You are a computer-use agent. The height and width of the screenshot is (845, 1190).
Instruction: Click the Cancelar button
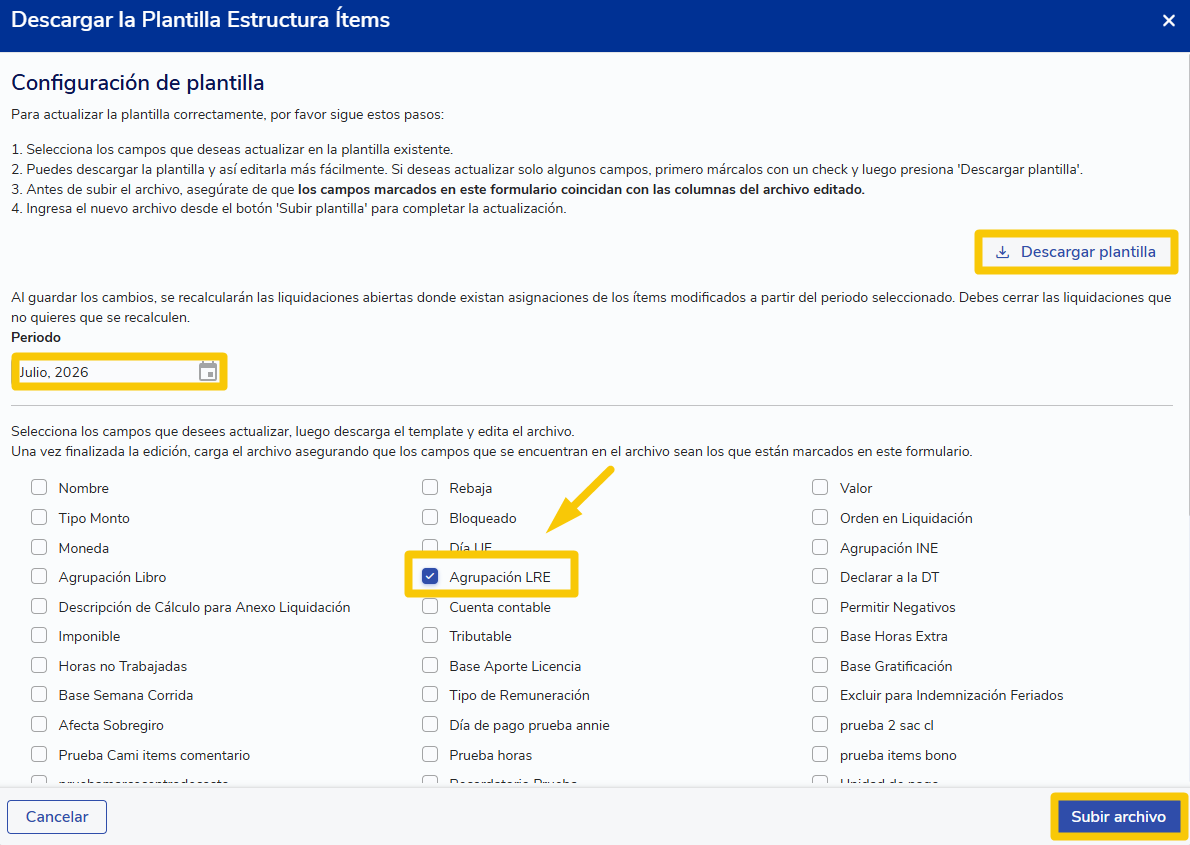click(x=57, y=817)
